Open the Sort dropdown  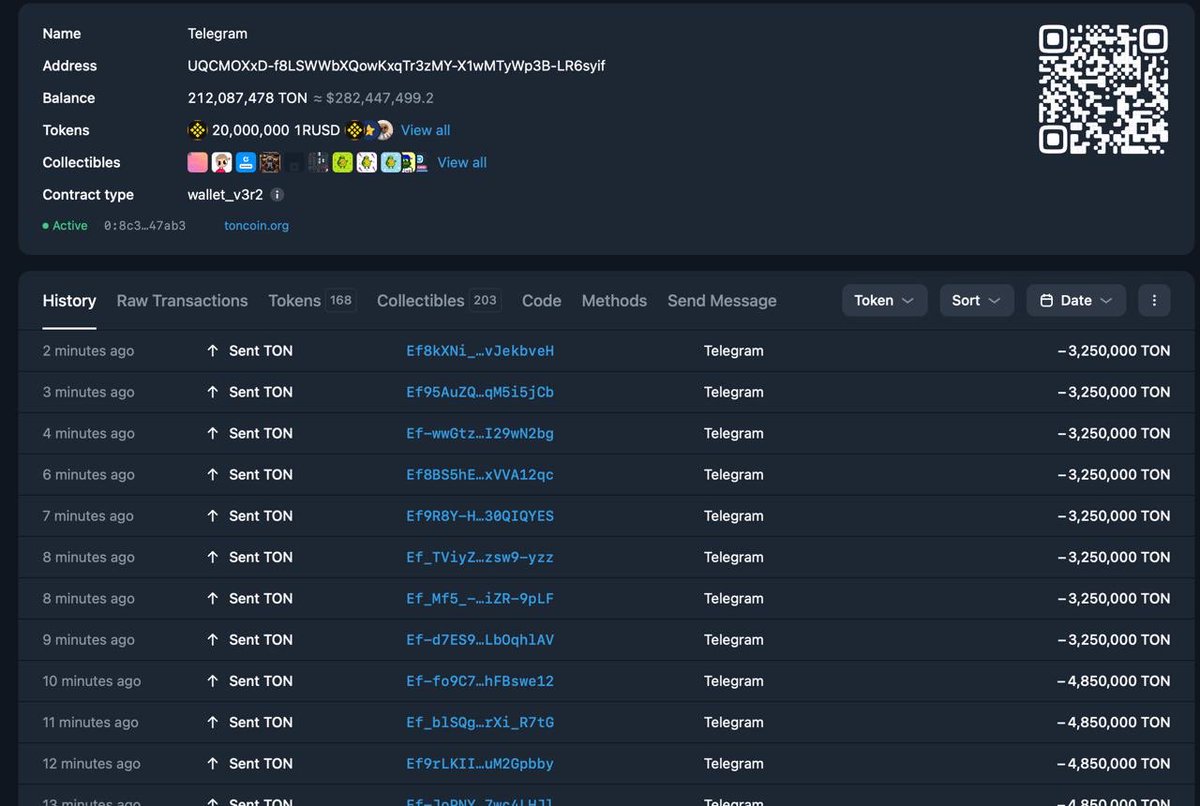pos(977,300)
